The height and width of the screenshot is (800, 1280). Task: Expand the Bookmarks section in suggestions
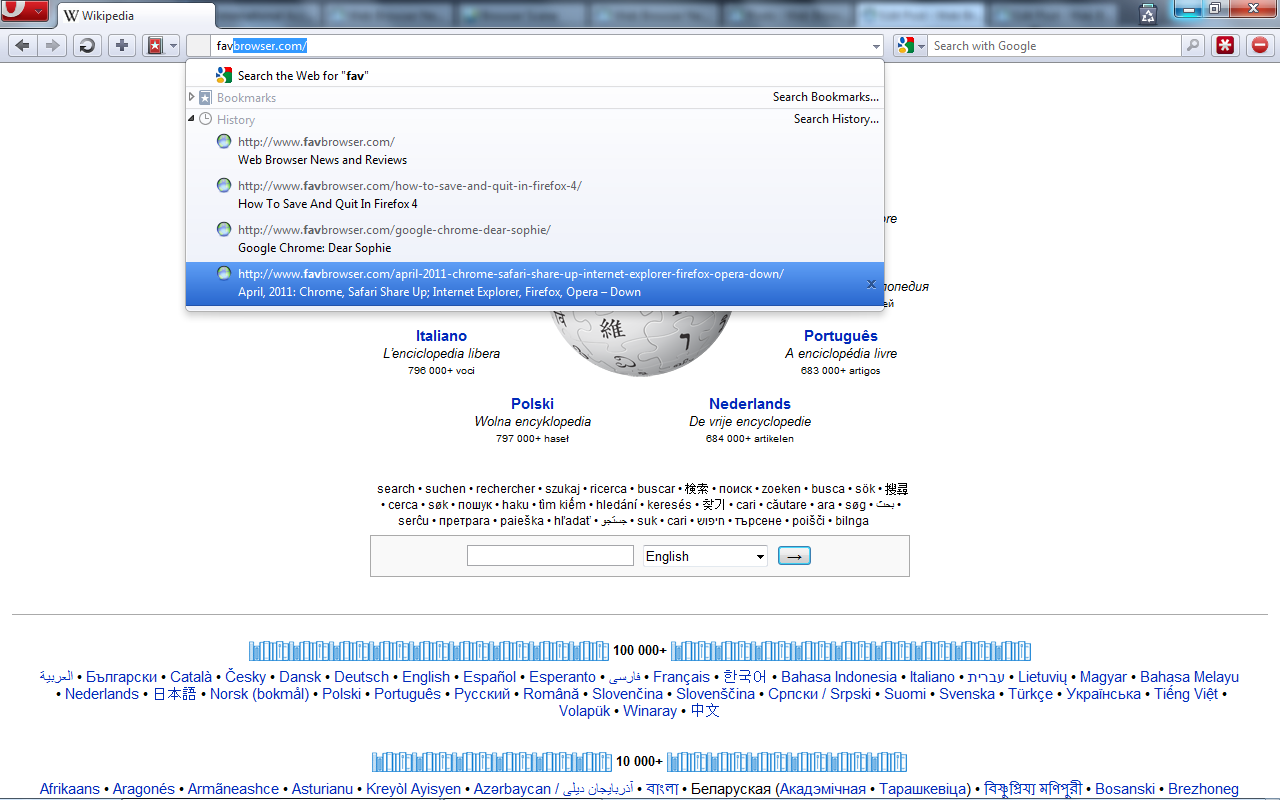point(192,97)
